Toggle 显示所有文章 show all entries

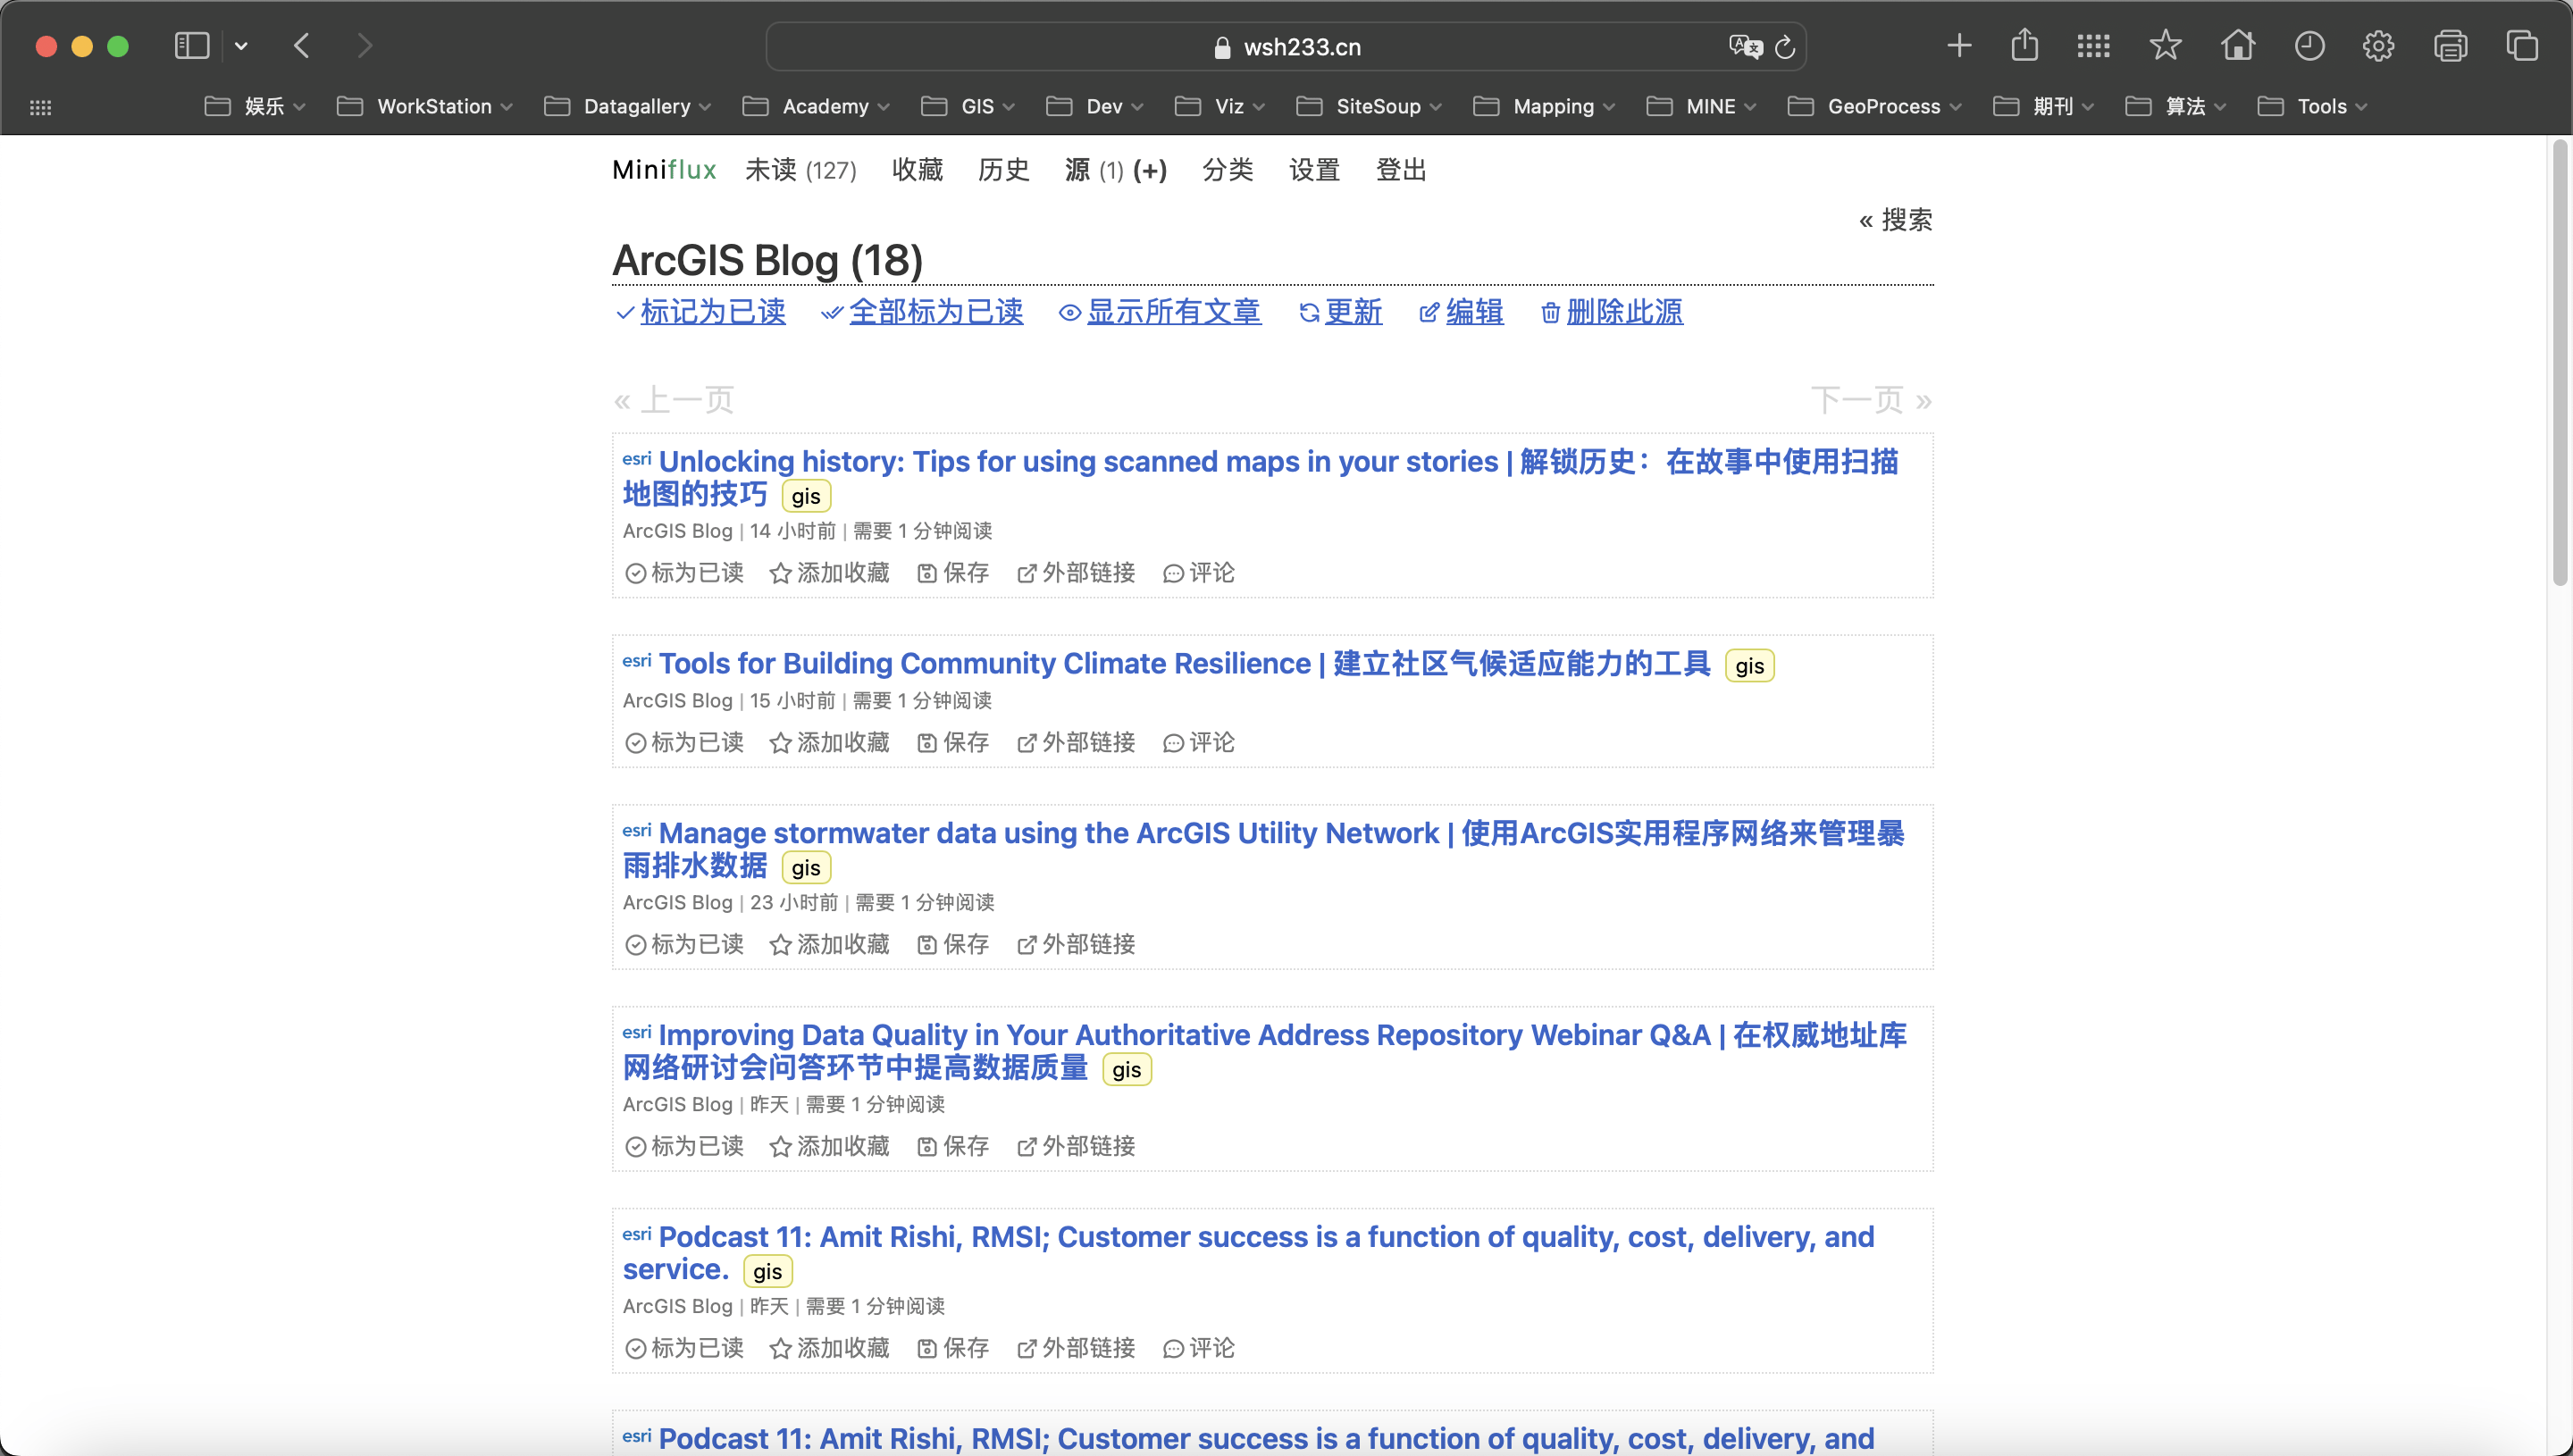click(1160, 312)
